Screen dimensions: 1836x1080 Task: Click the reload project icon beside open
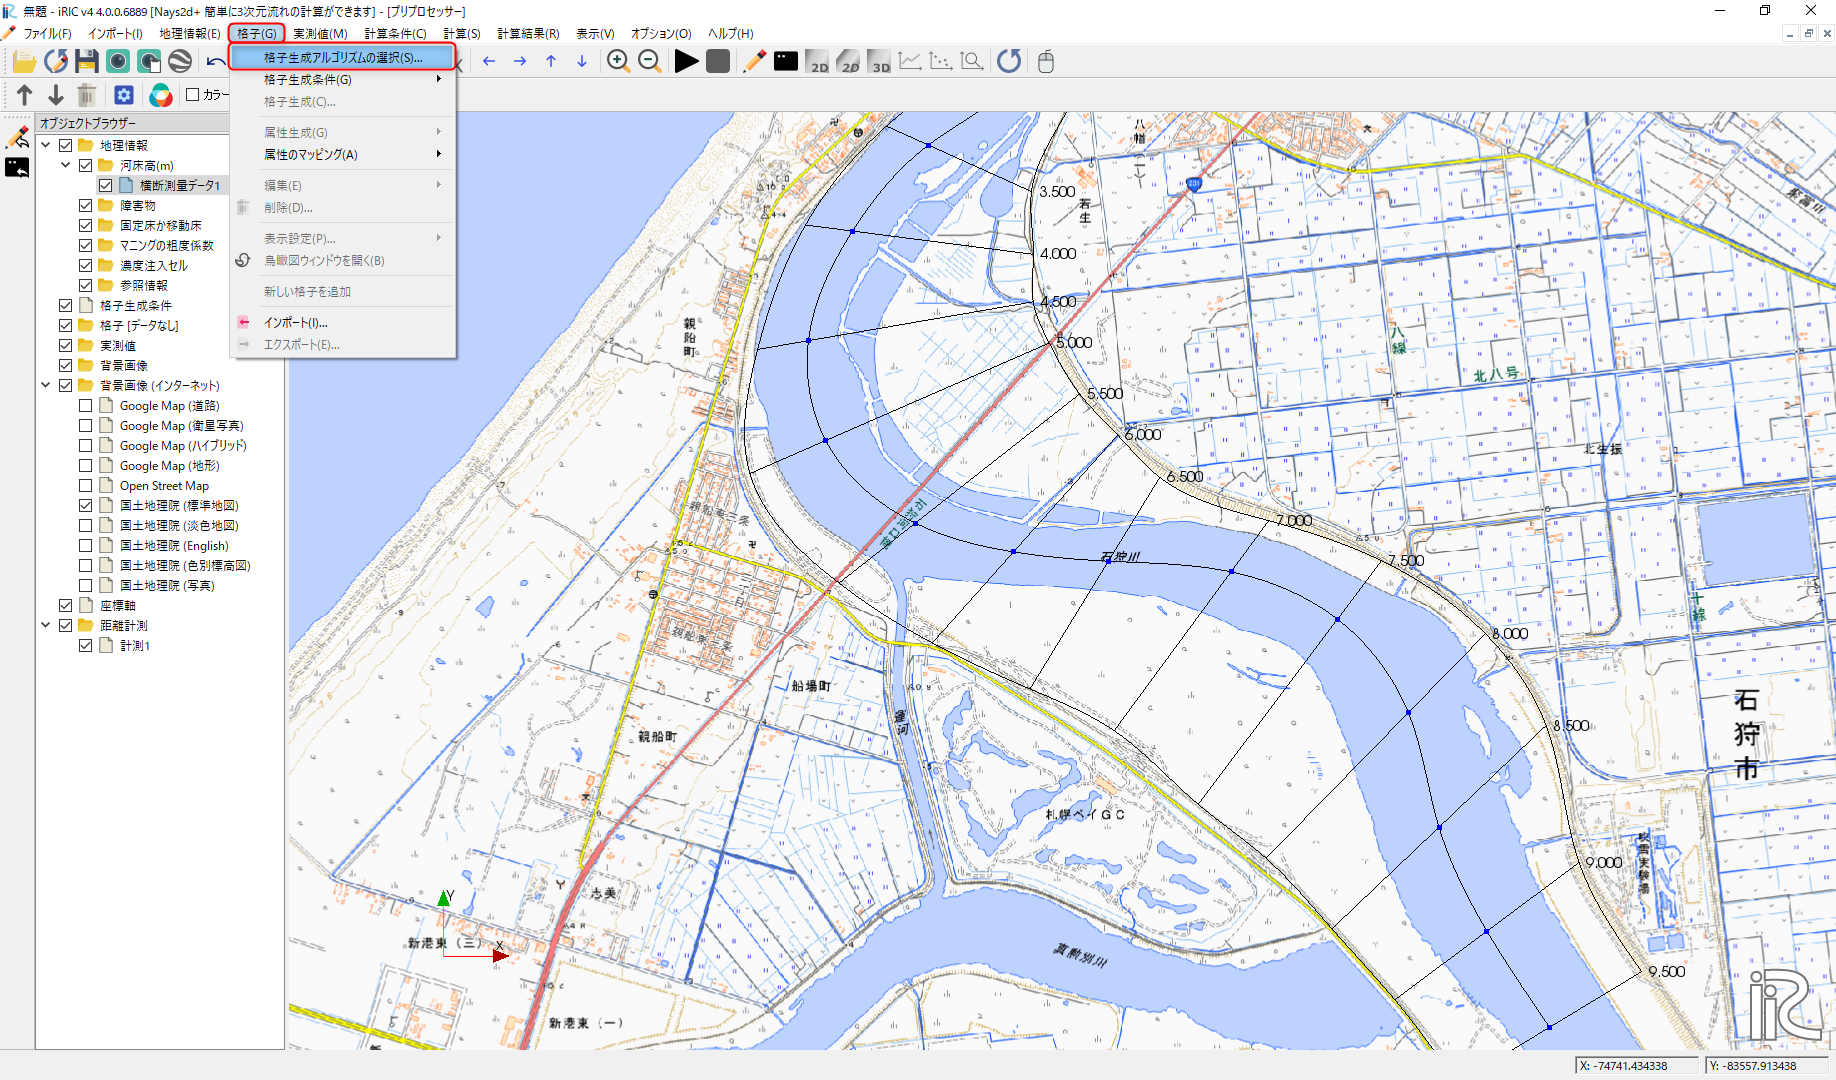pos(56,62)
